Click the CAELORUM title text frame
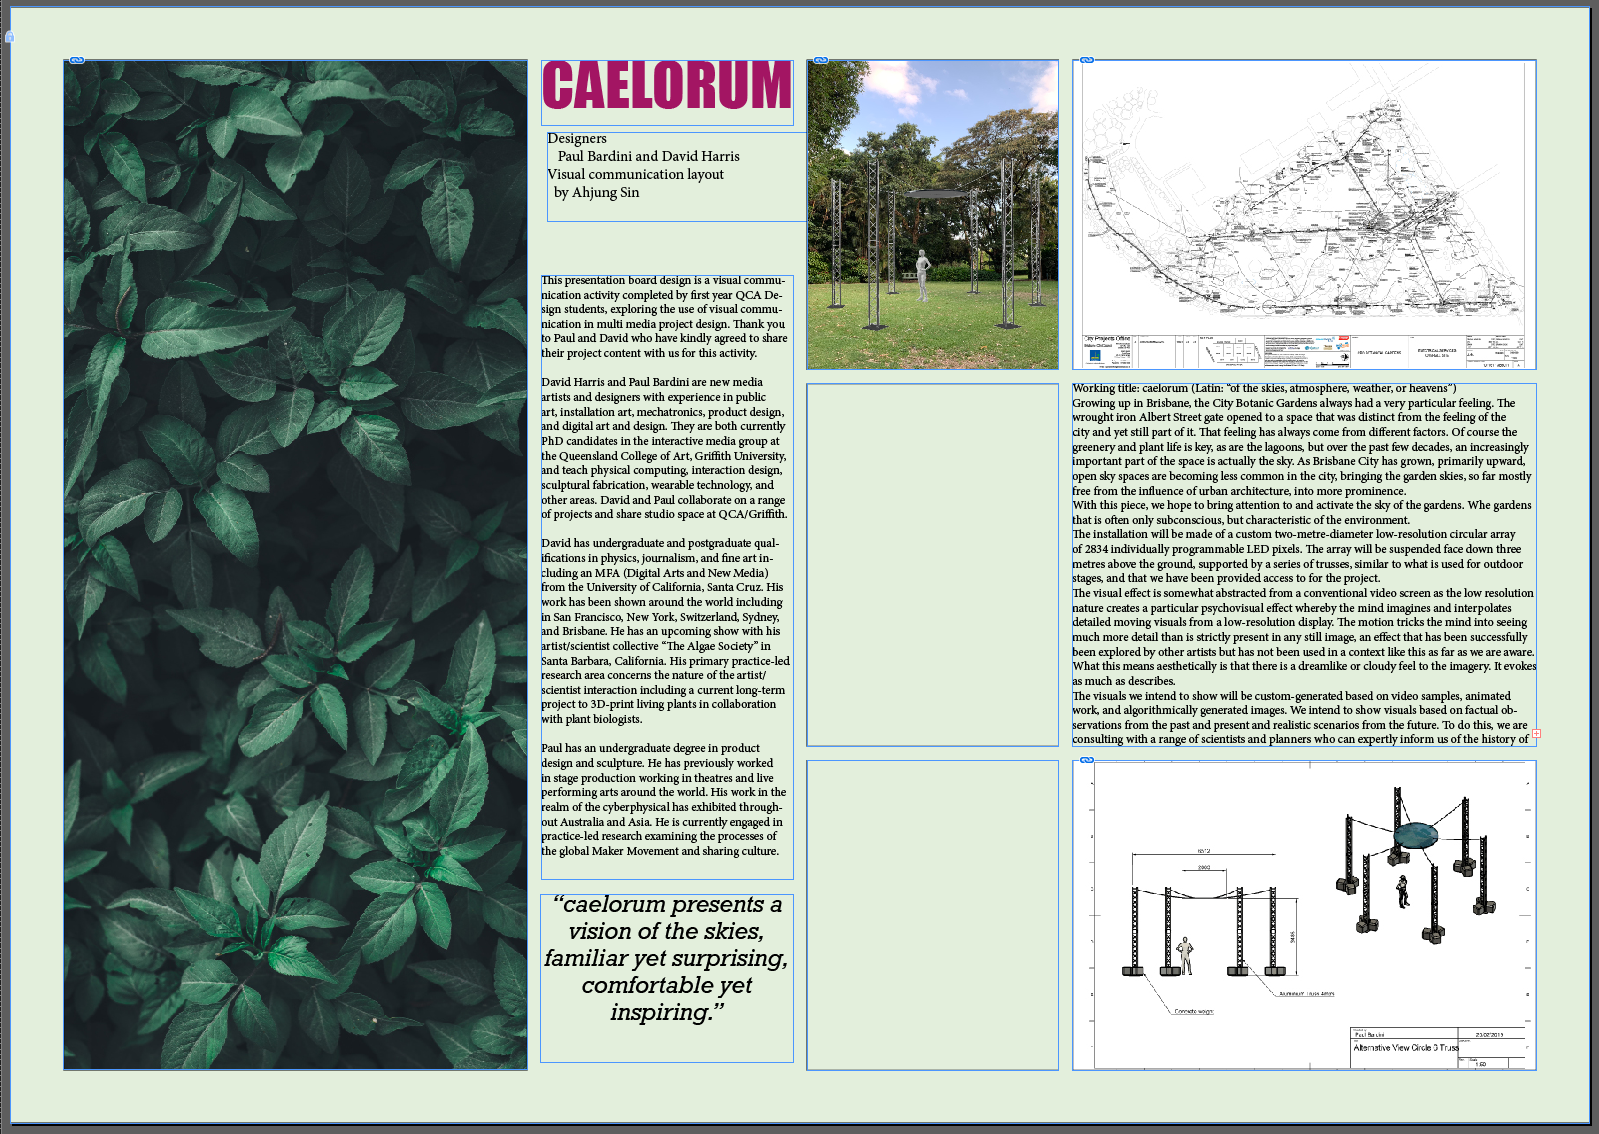 tap(667, 92)
